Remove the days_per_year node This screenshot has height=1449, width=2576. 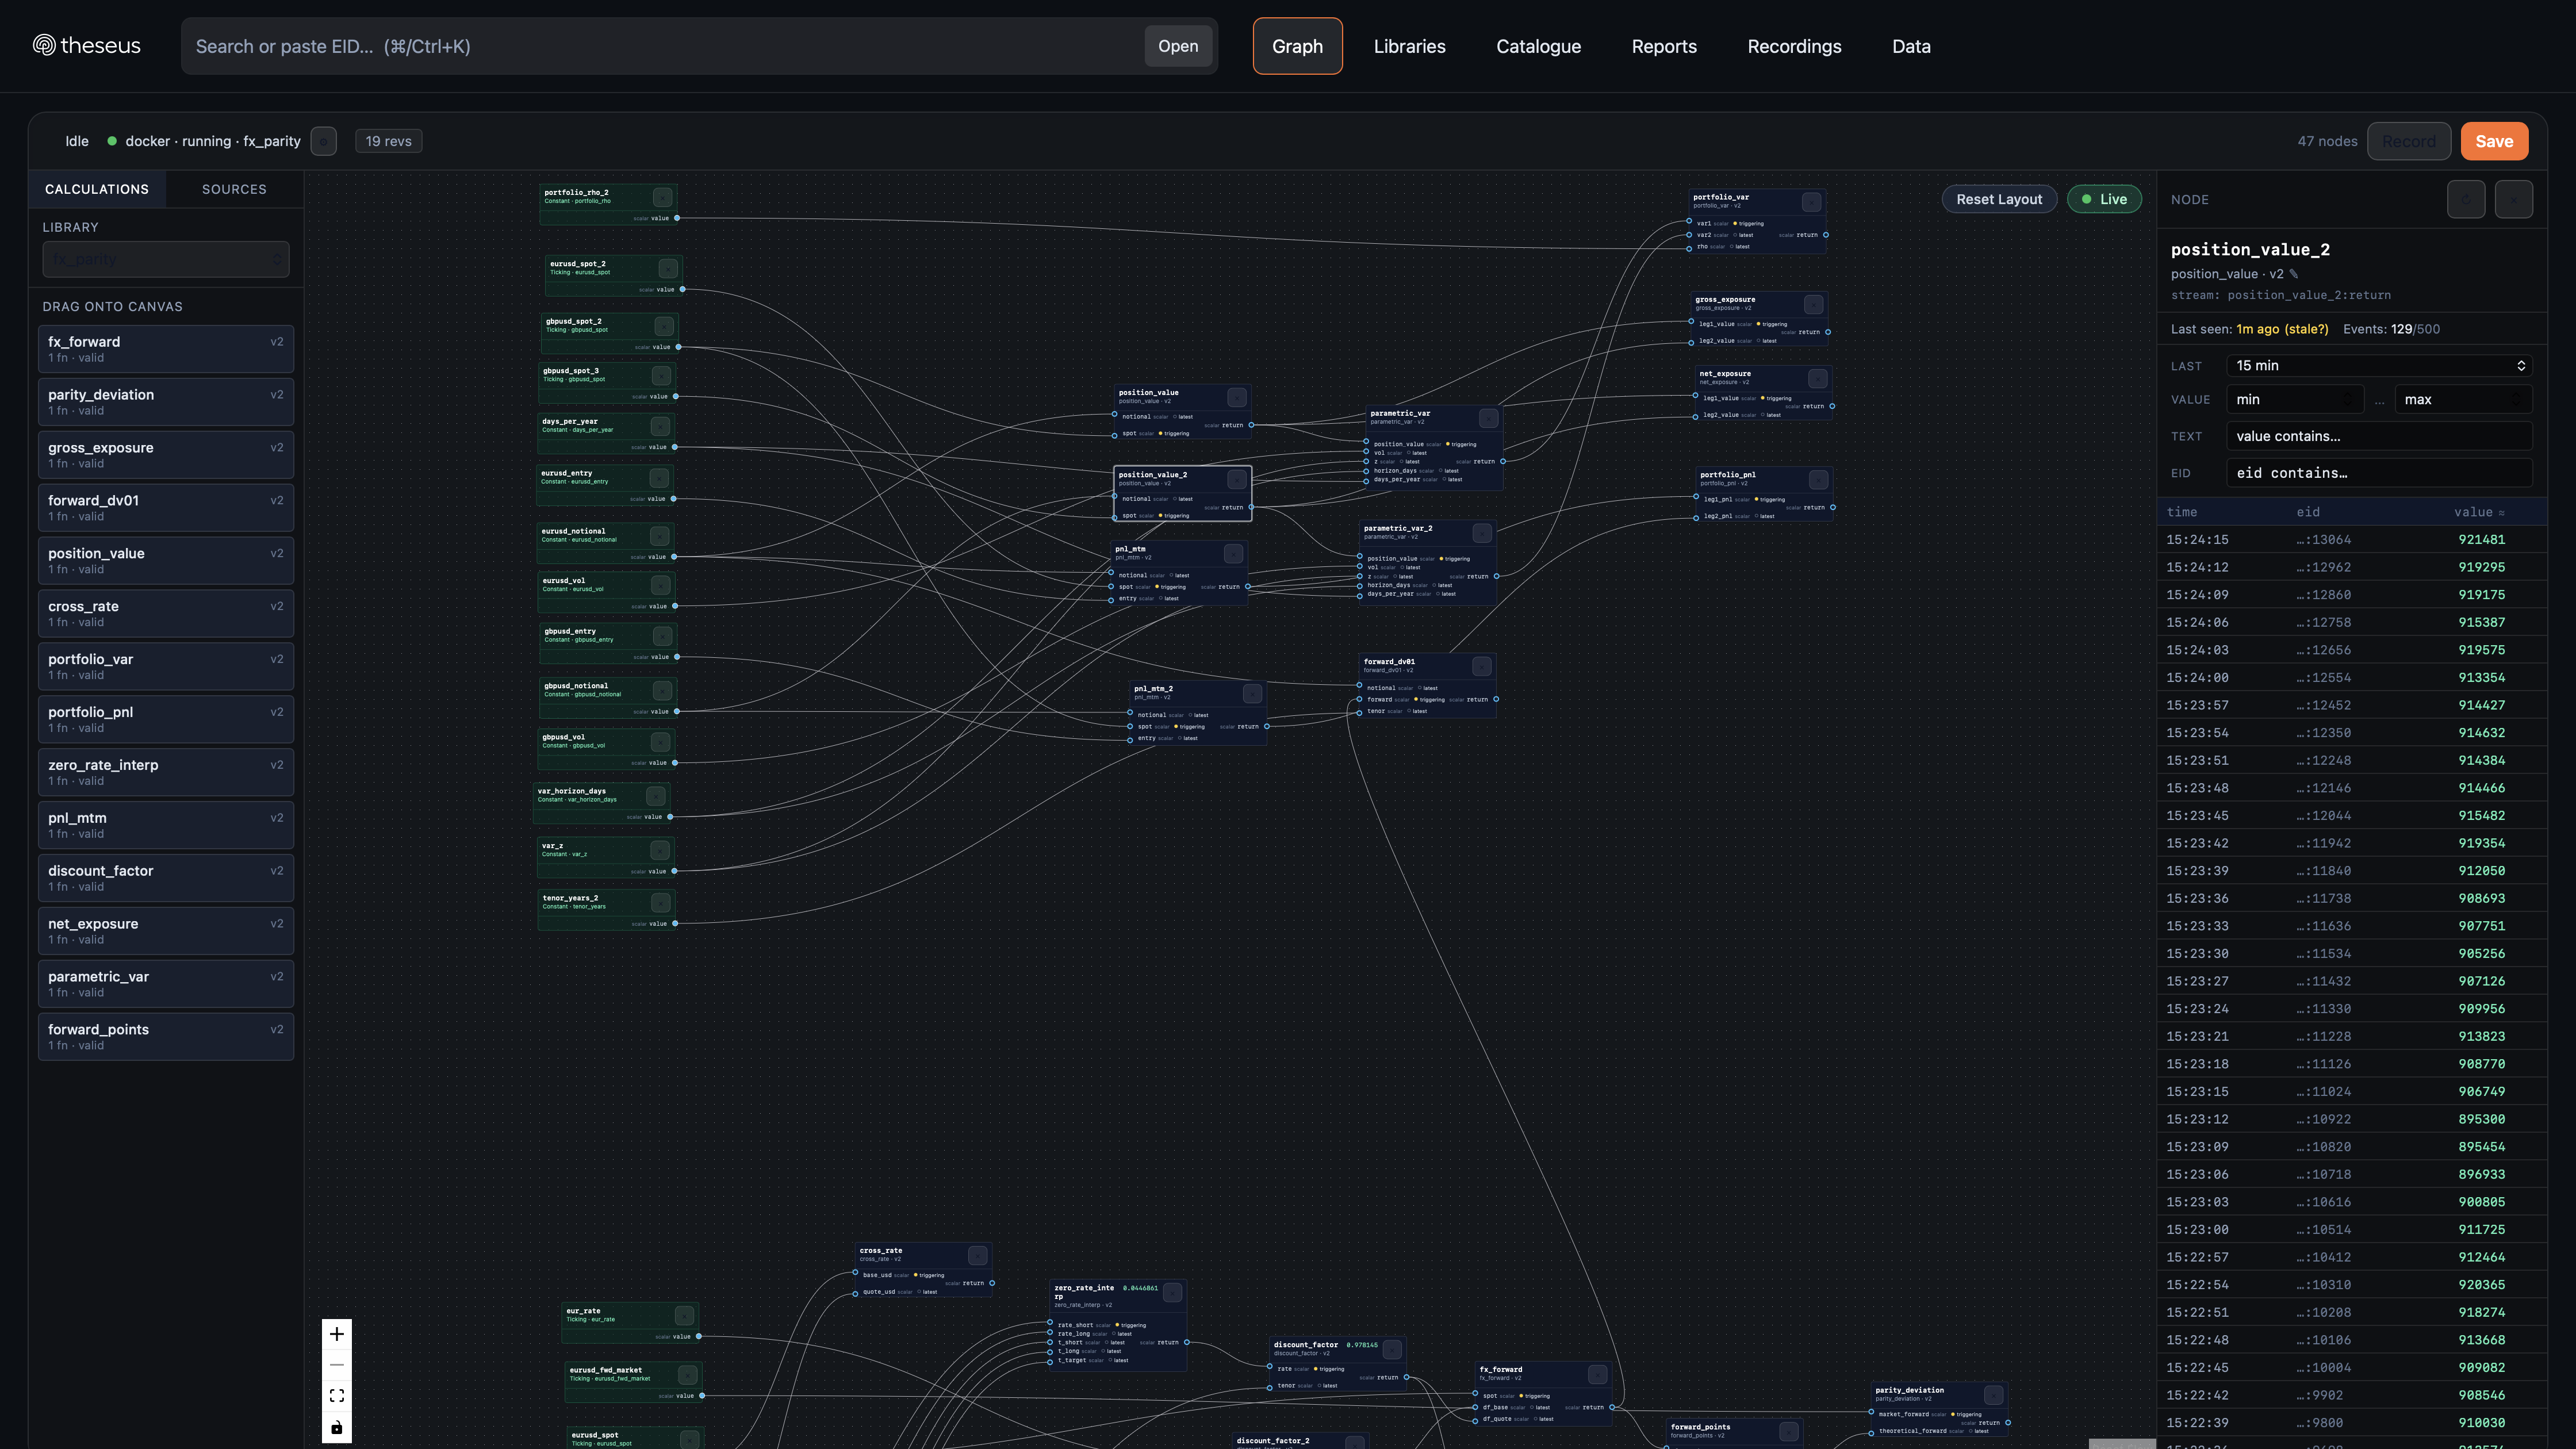pos(660,426)
